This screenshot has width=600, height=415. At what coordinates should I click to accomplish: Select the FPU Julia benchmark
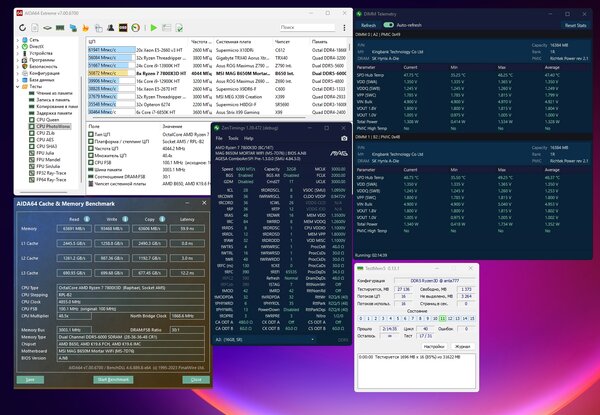coord(46,153)
